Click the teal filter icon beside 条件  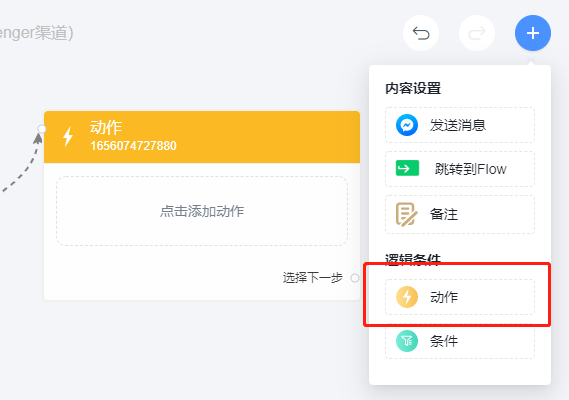point(407,341)
